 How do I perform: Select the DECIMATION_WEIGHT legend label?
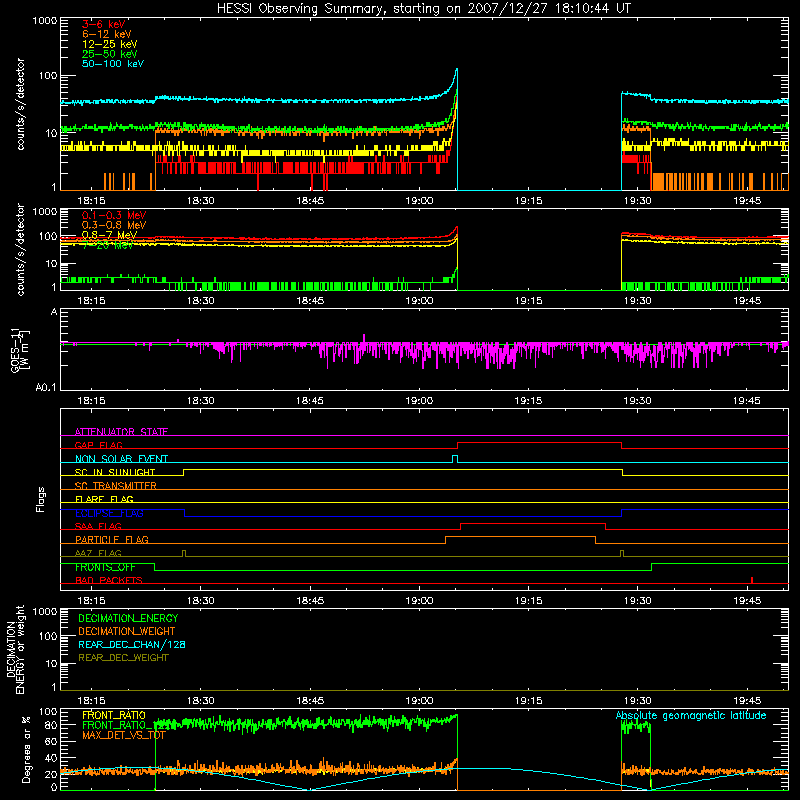[x=127, y=632]
